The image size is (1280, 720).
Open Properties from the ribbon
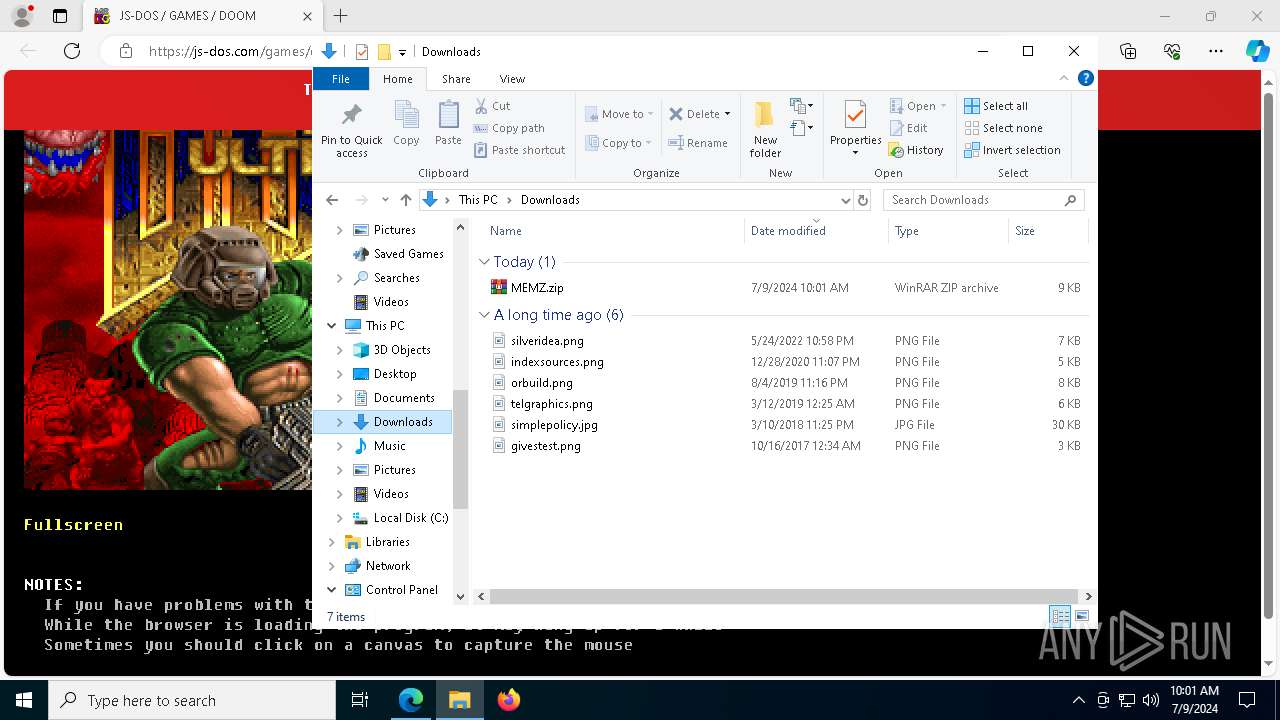click(855, 128)
